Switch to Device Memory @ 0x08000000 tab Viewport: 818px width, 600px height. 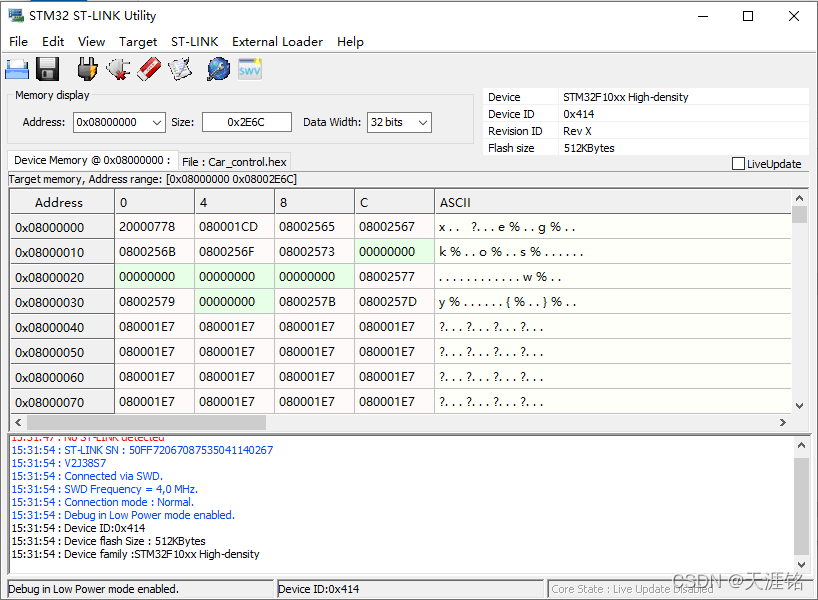tap(92, 160)
